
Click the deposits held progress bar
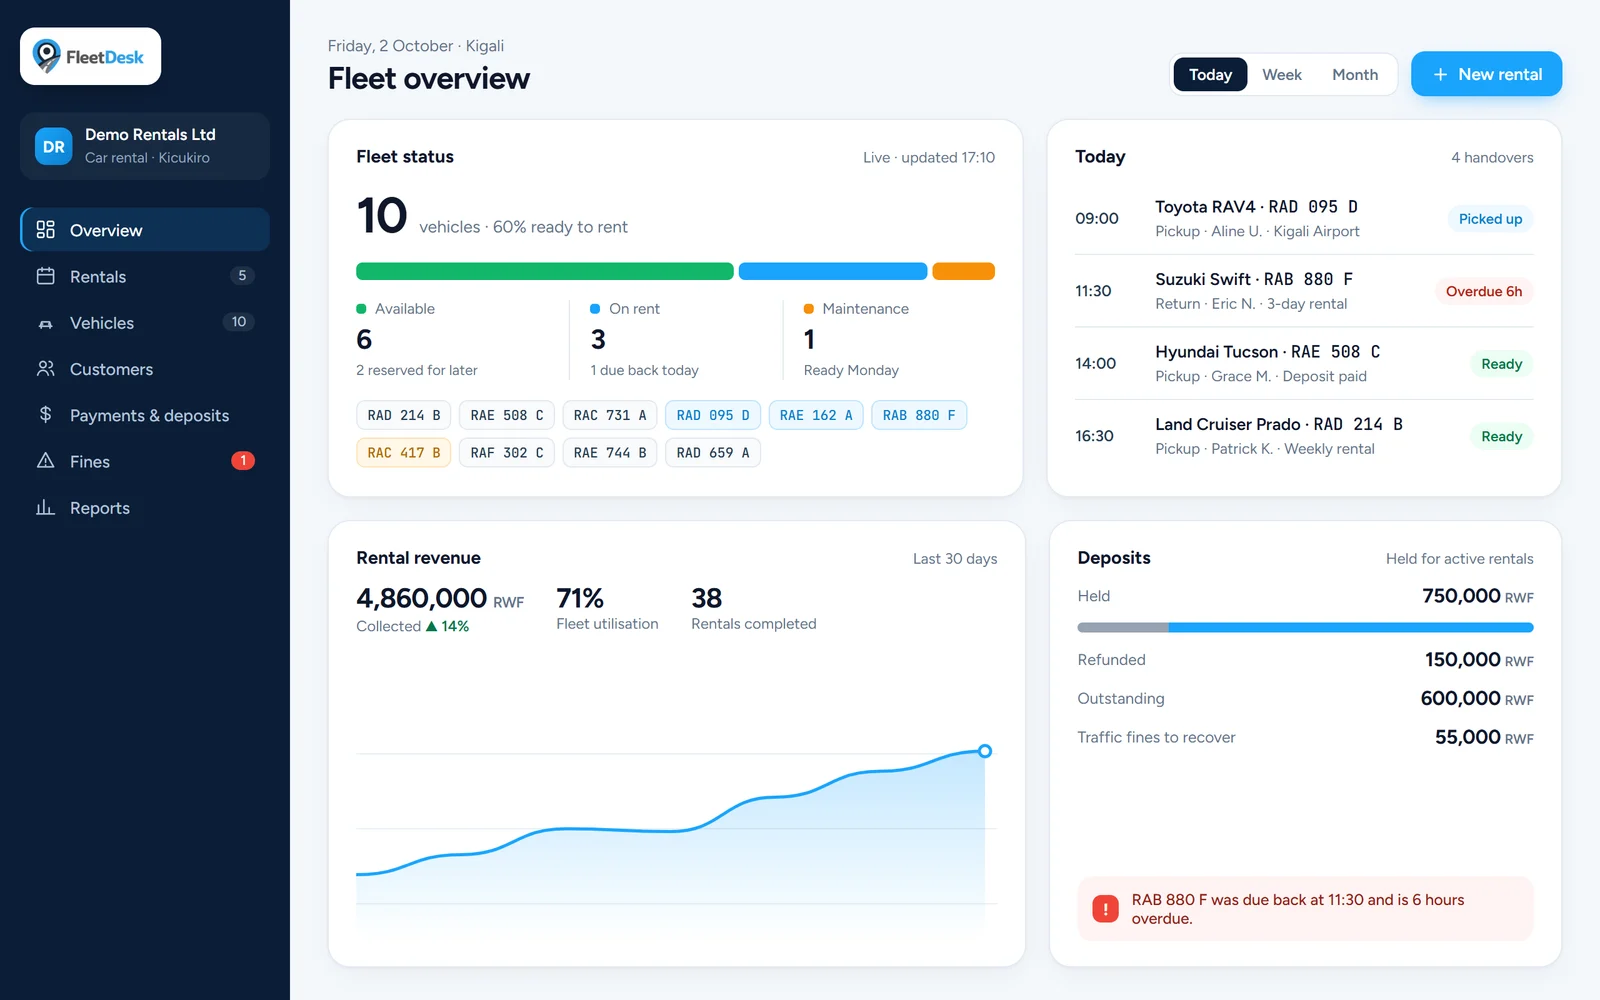tap(1305, 628)
